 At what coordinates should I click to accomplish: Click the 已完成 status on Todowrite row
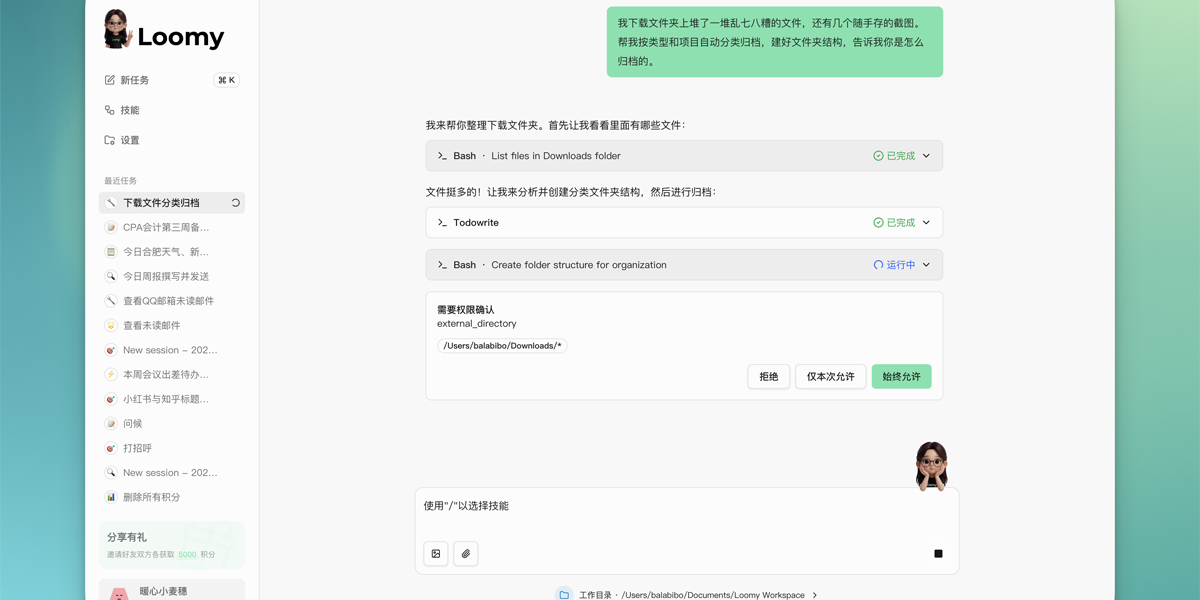[x=894, y=223]
